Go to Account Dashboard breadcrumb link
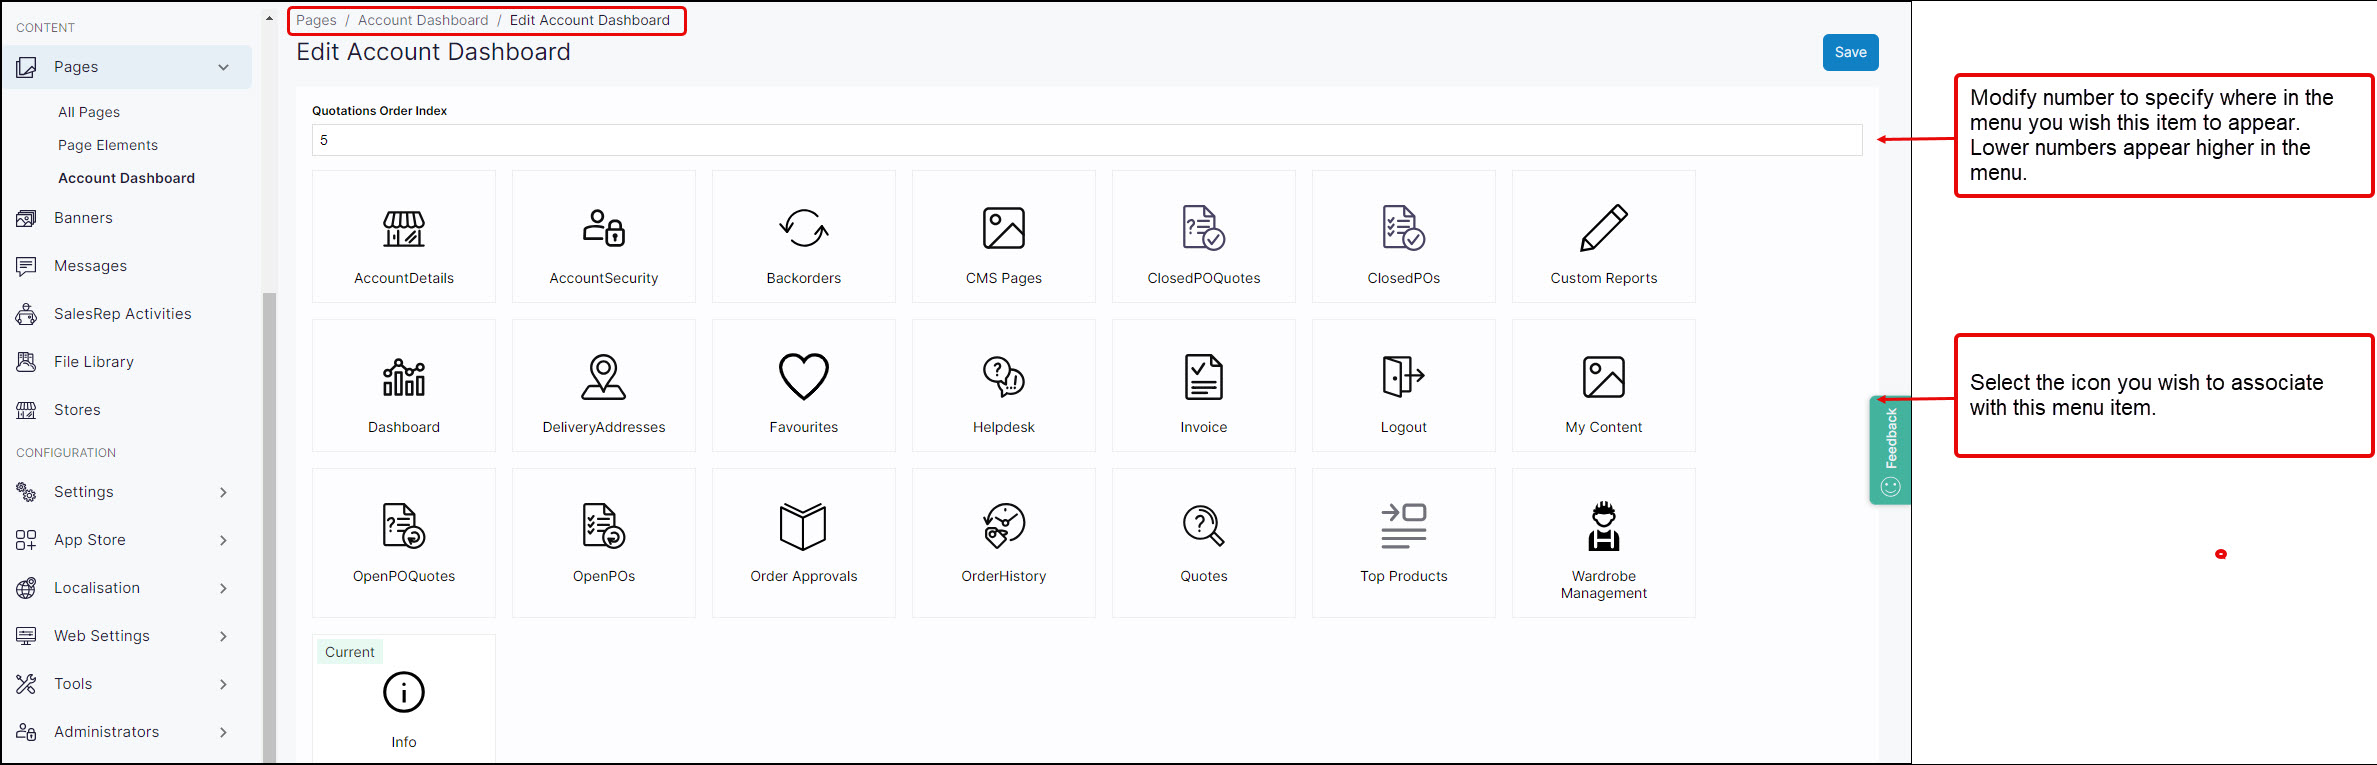This screenshot has height=765, width=2377. pos(423,20)
